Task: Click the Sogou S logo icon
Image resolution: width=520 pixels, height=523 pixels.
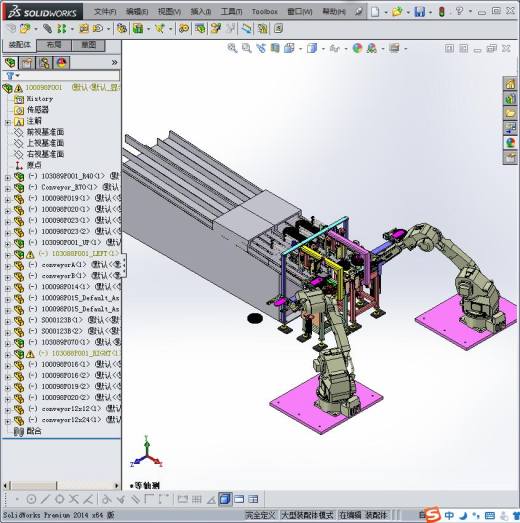Action: pos(433,514)
